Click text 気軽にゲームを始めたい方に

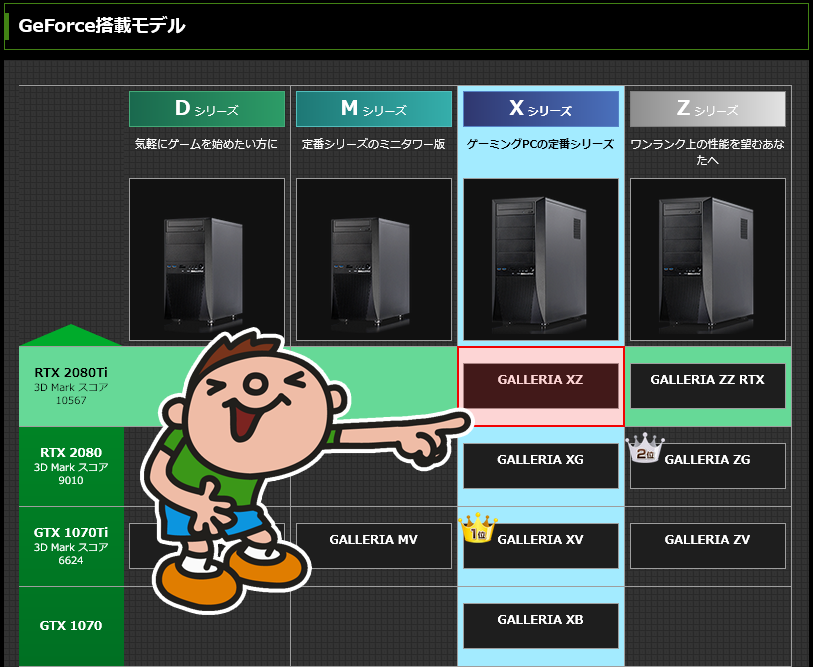coord(206,144)
